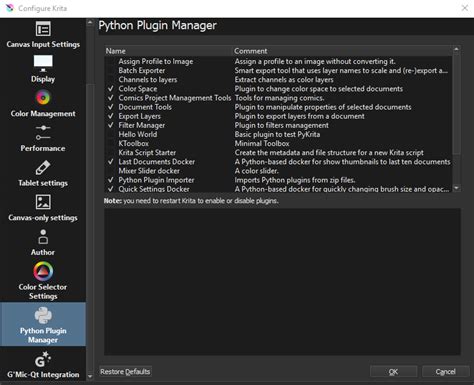Select the Performance sliders icon
474x385 pixels.
(43, 132)
